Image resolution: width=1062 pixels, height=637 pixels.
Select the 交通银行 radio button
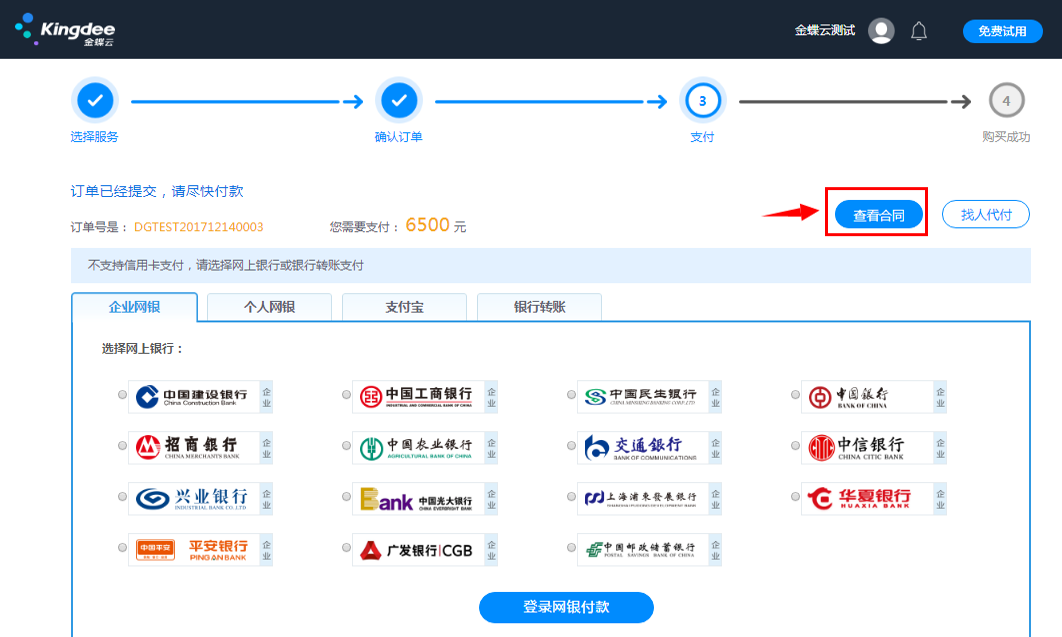571,445
